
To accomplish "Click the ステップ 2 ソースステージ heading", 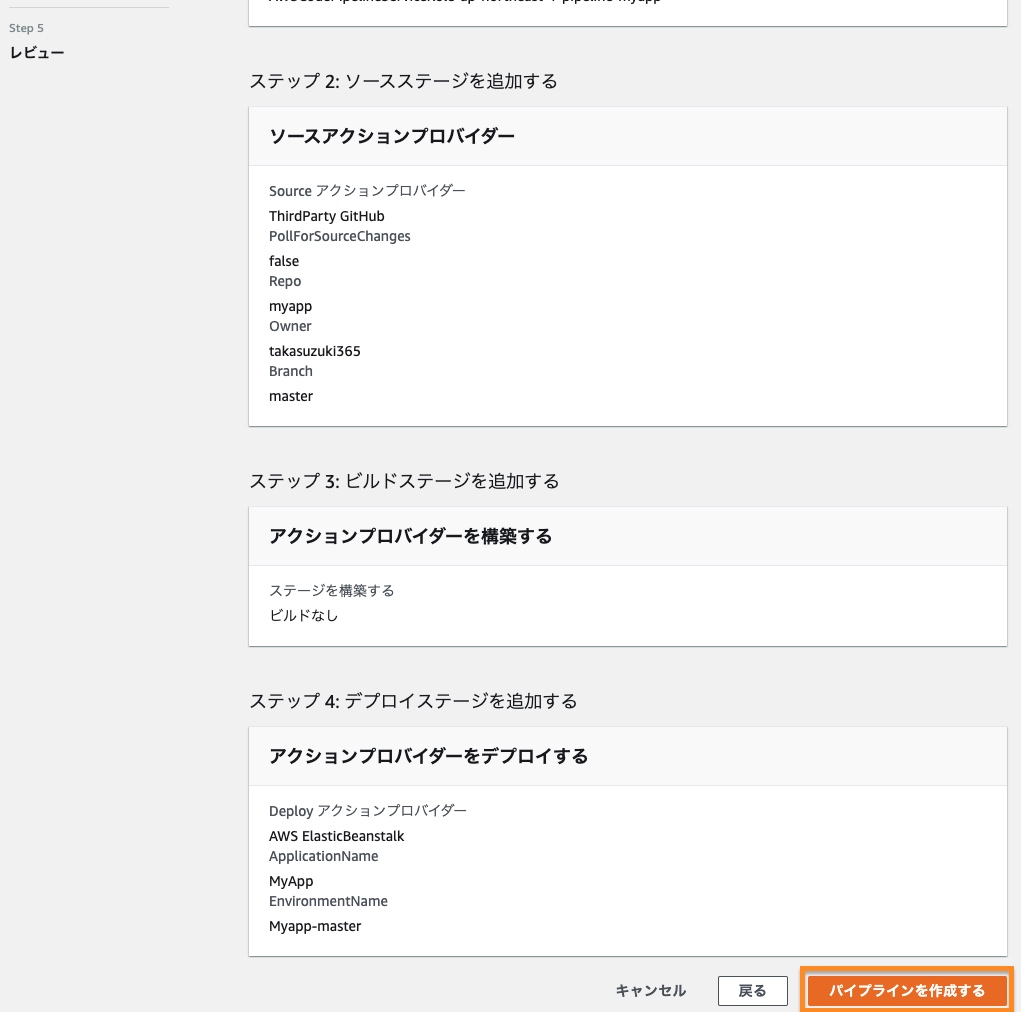I will pyautogui.click(x=403, y=81).
